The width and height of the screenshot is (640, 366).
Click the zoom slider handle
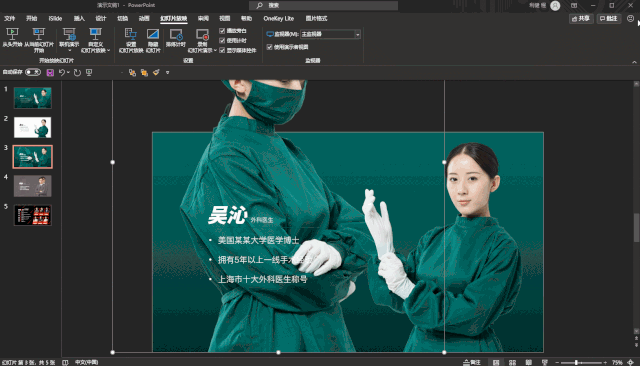click(x=576, y=362)
